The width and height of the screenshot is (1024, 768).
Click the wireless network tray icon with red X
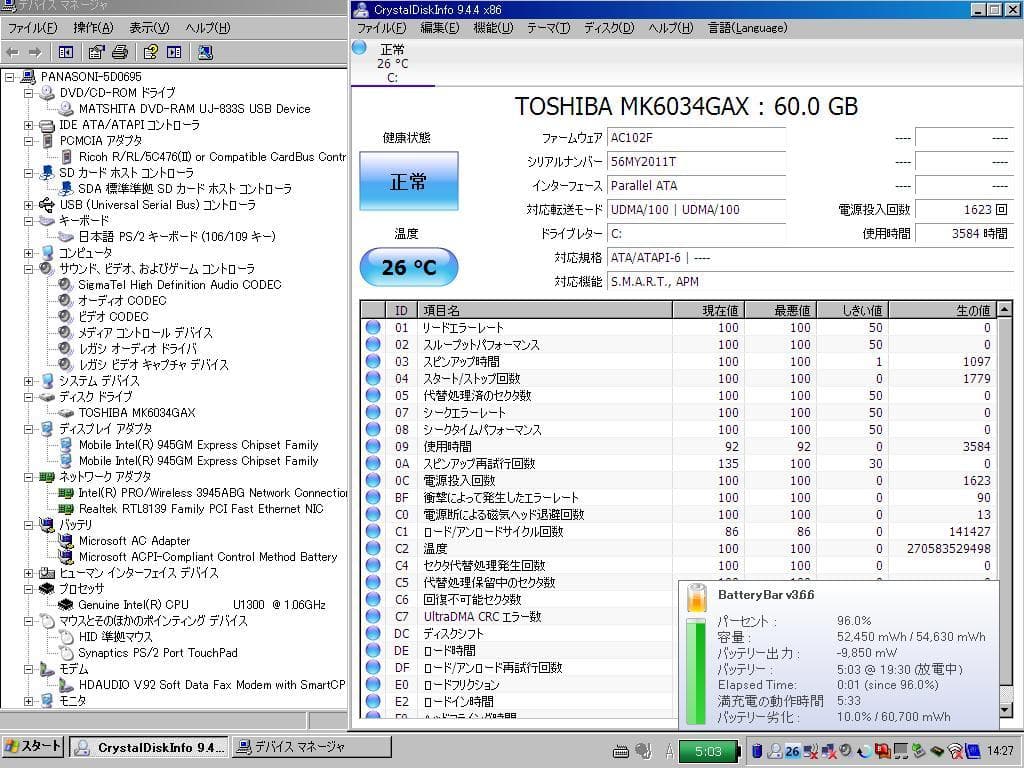pyautogui.click(x=956, y=751)
